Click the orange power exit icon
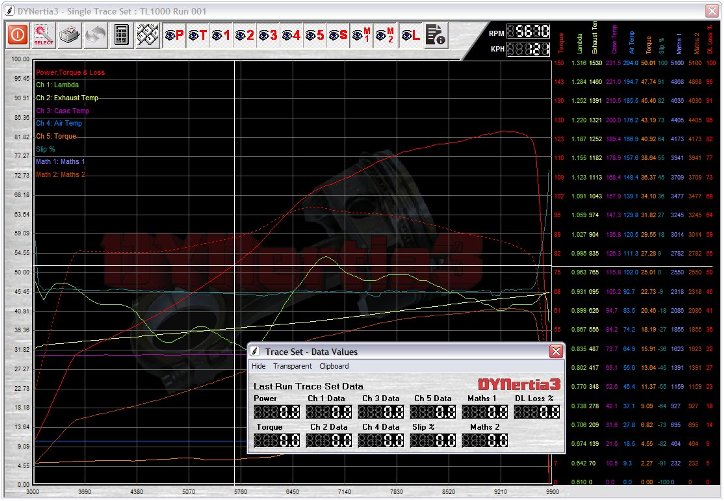Image resolution: width=724 pixels, height=501 pixels. click(x=18, y=35)
